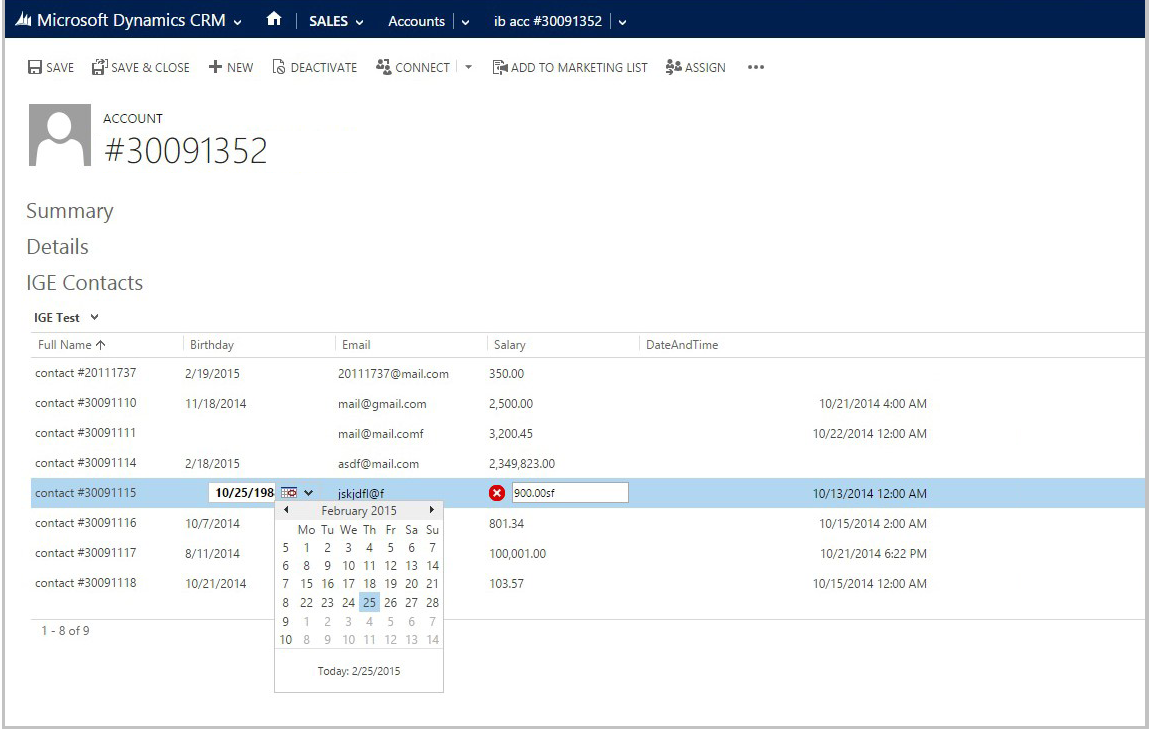Select contact #20111737 row
Viewport: 1151px width, 730px height.
(588, 373)
